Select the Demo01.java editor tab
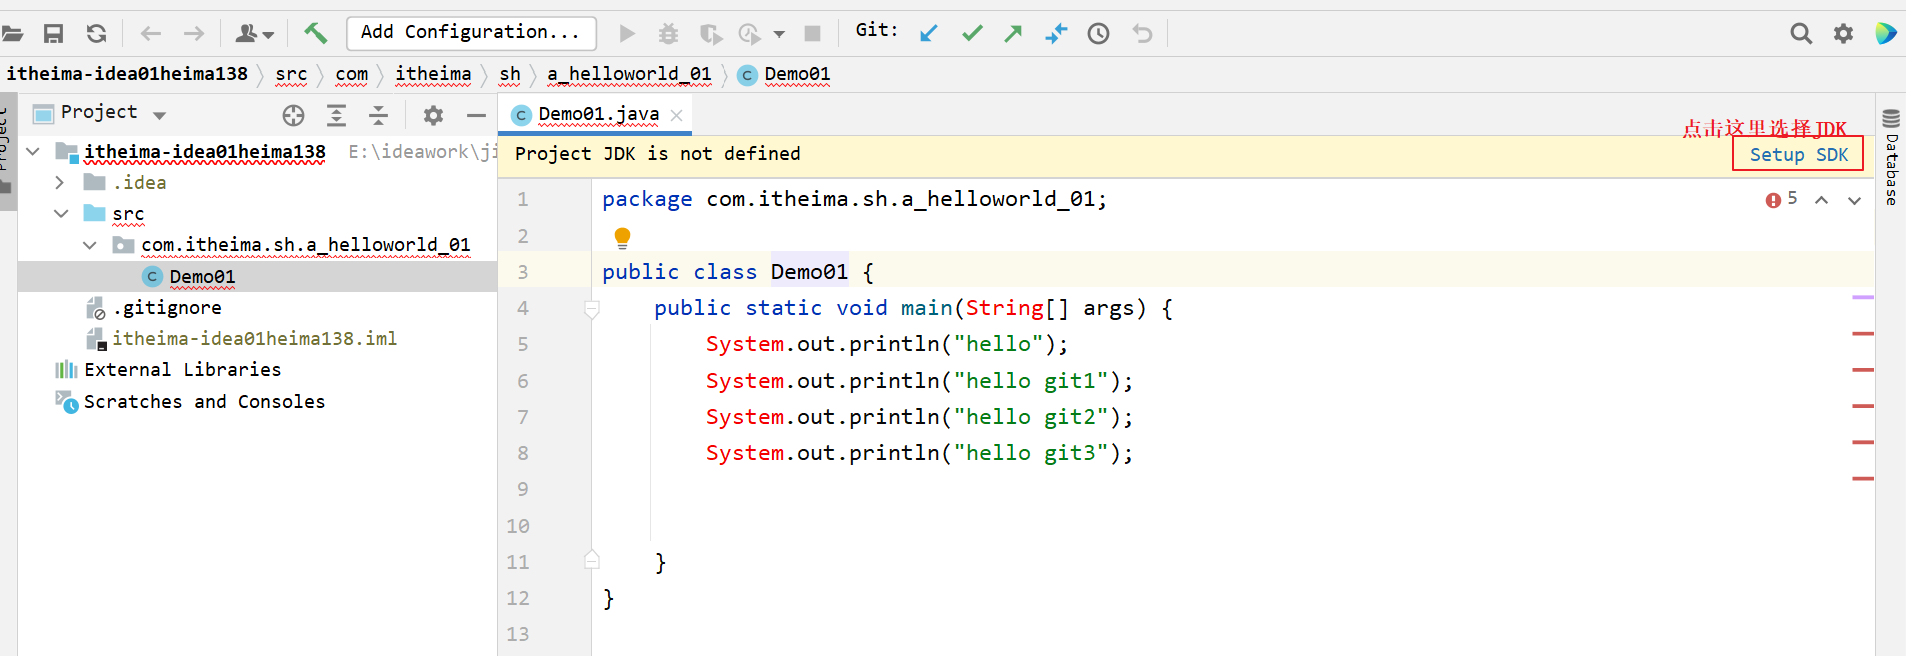 597,115
